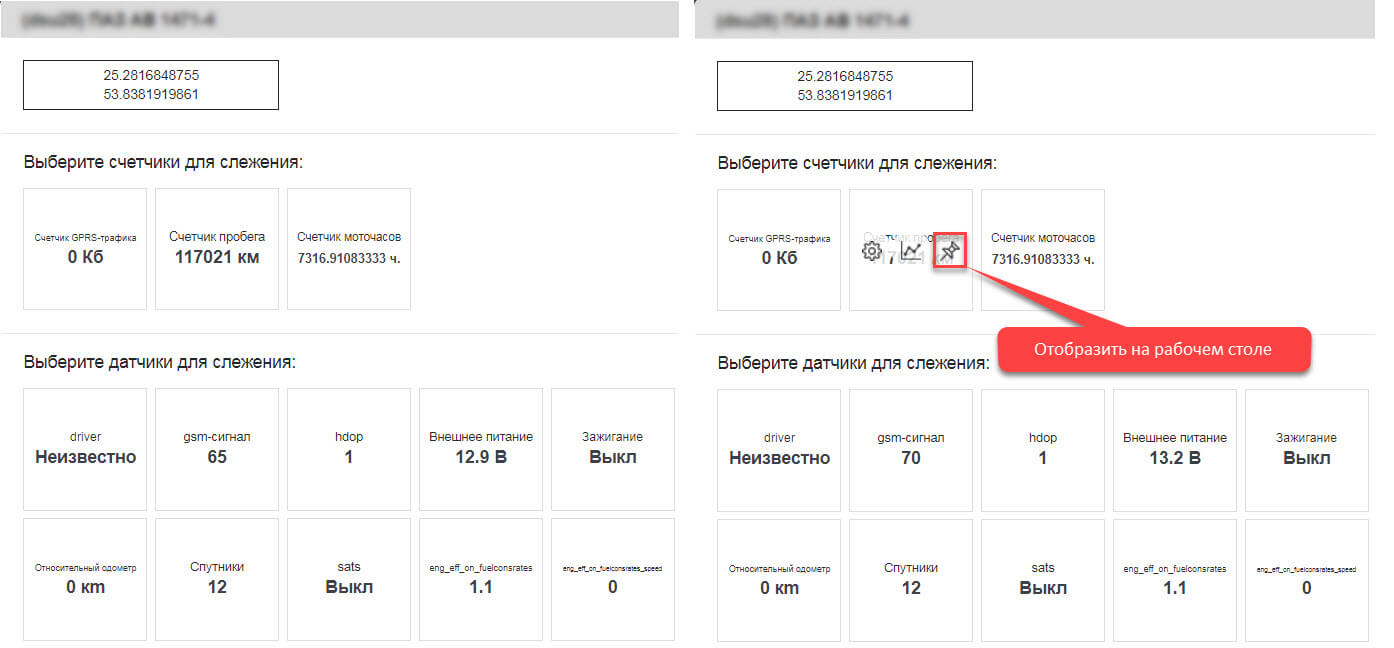This screenshot has height=648, width=1394.
Task: Select the Счетчик моточасов tile in the right panel
Action: point(1042,249)
